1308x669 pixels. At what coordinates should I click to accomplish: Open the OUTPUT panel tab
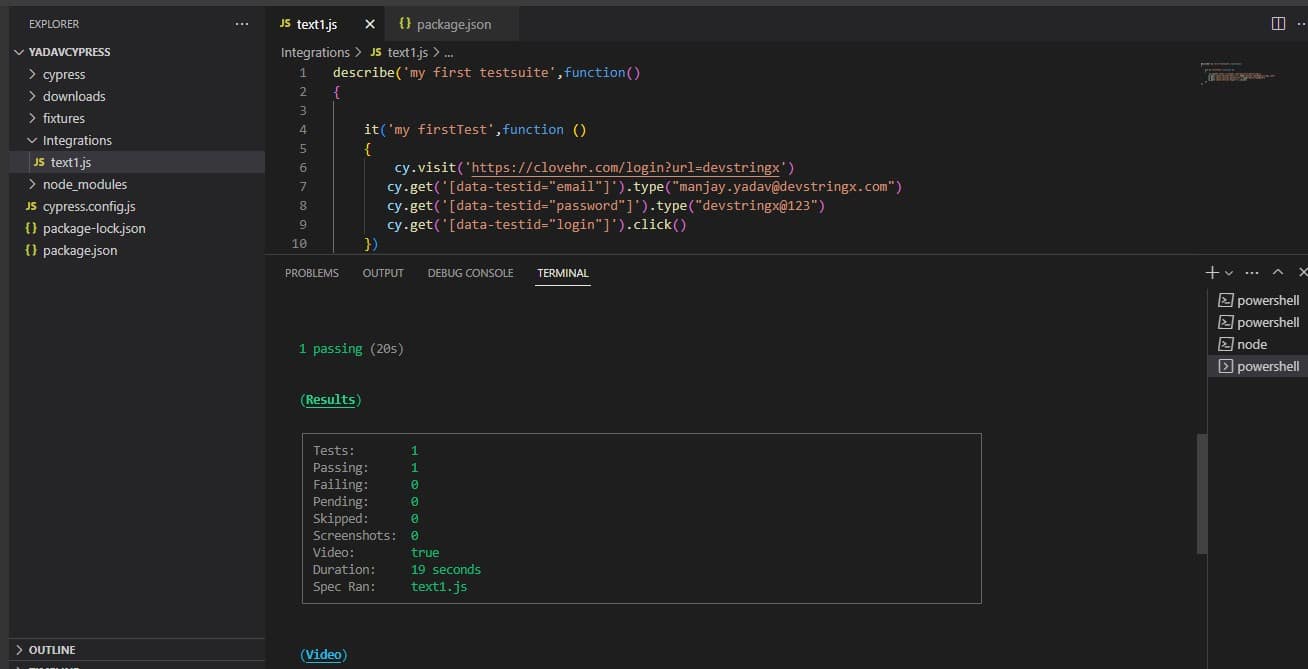(383, 273)
